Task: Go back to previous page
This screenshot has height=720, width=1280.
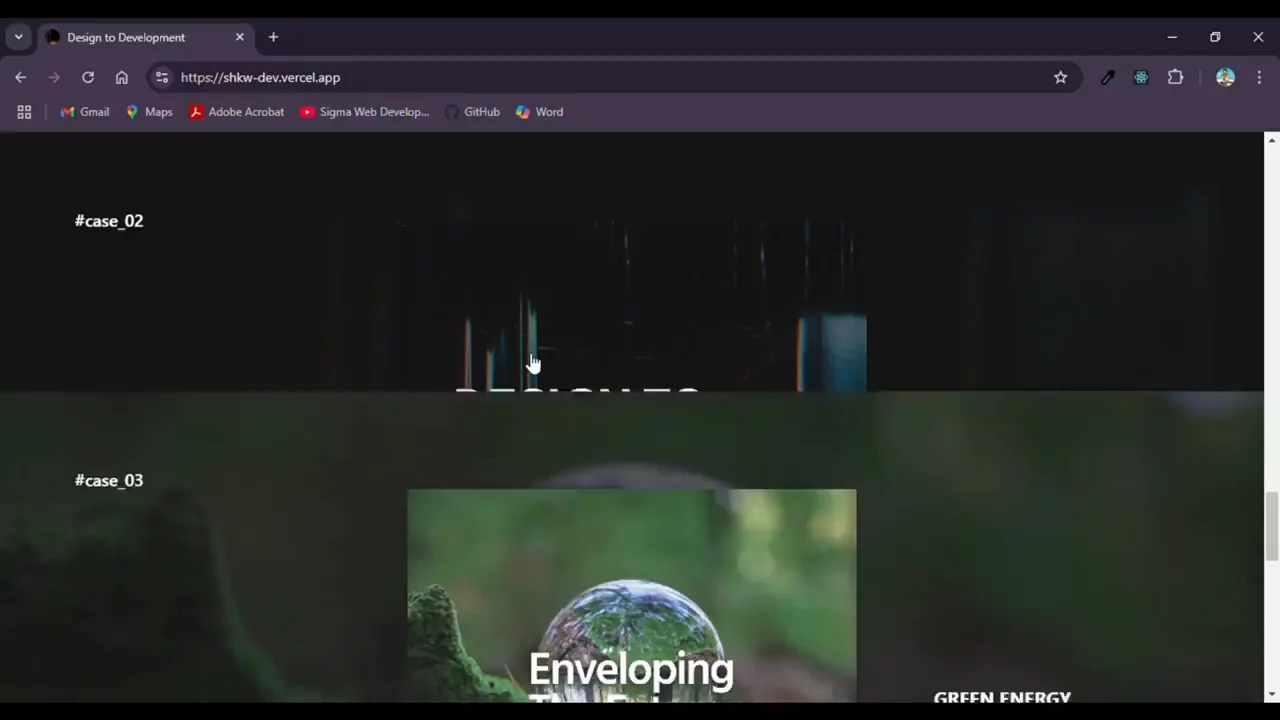Action: tap(21, 77)
